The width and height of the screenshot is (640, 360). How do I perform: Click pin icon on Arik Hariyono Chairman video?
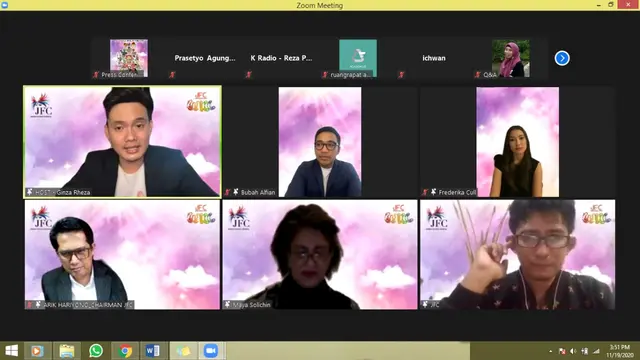tap(38, 304)
